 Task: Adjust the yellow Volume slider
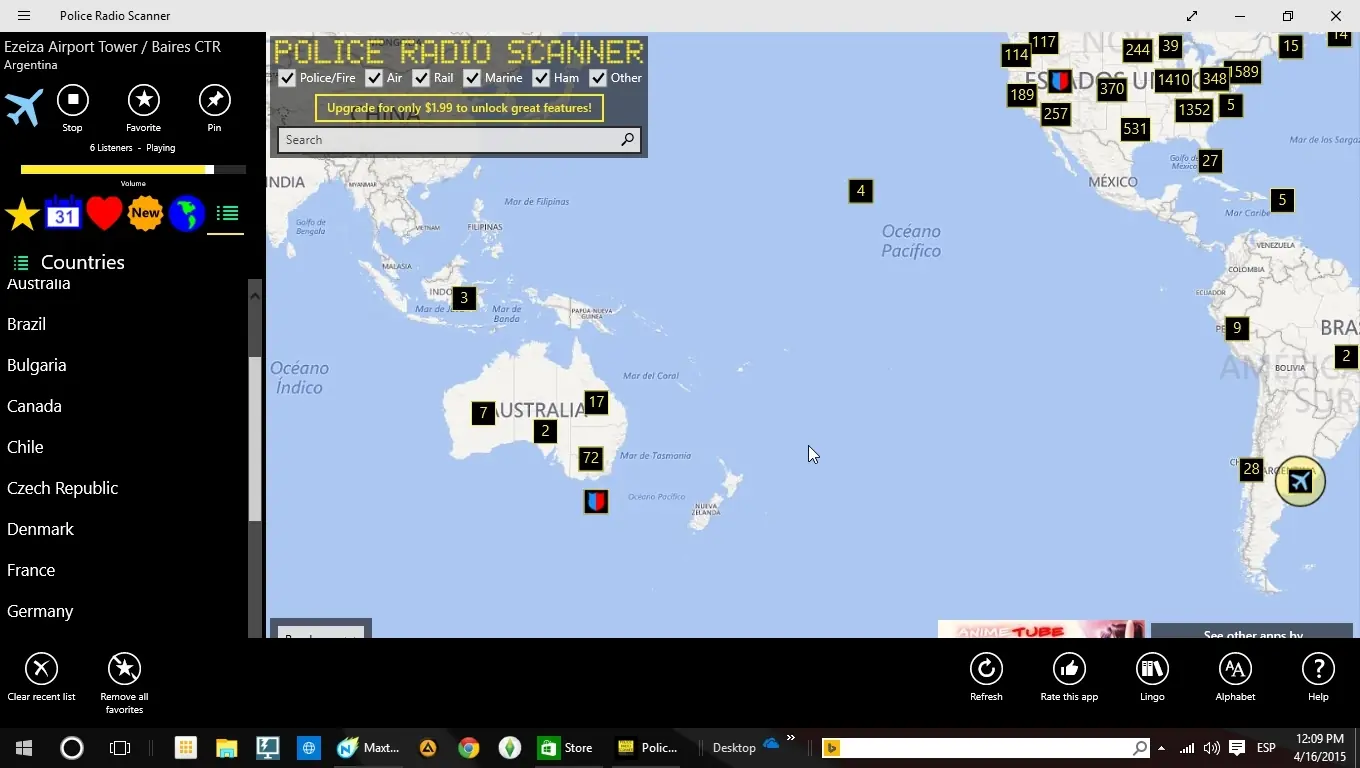pos(133,170)
